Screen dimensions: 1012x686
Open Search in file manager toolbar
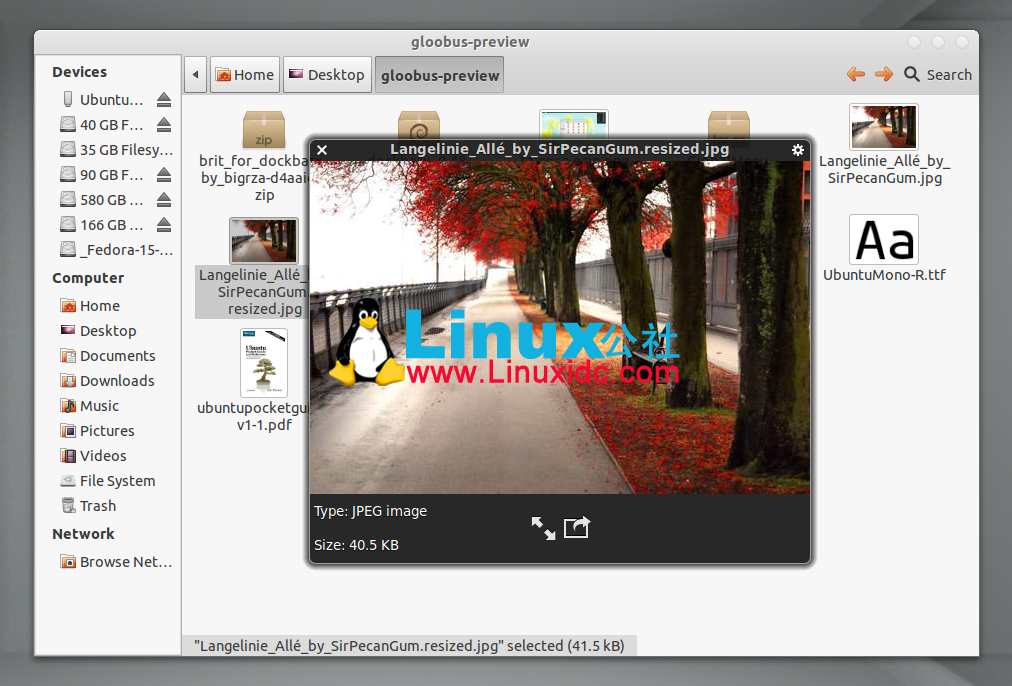tap(938, 74)
